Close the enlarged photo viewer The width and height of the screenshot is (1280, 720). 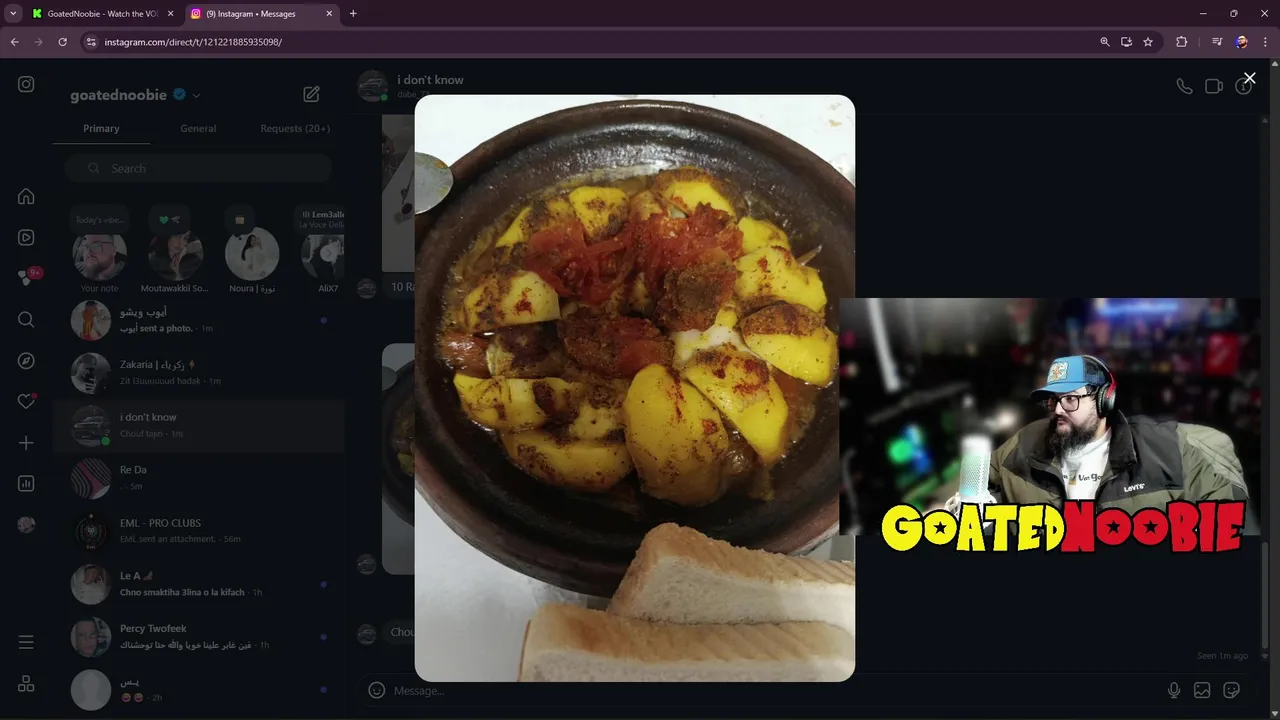pos(1249,78)
